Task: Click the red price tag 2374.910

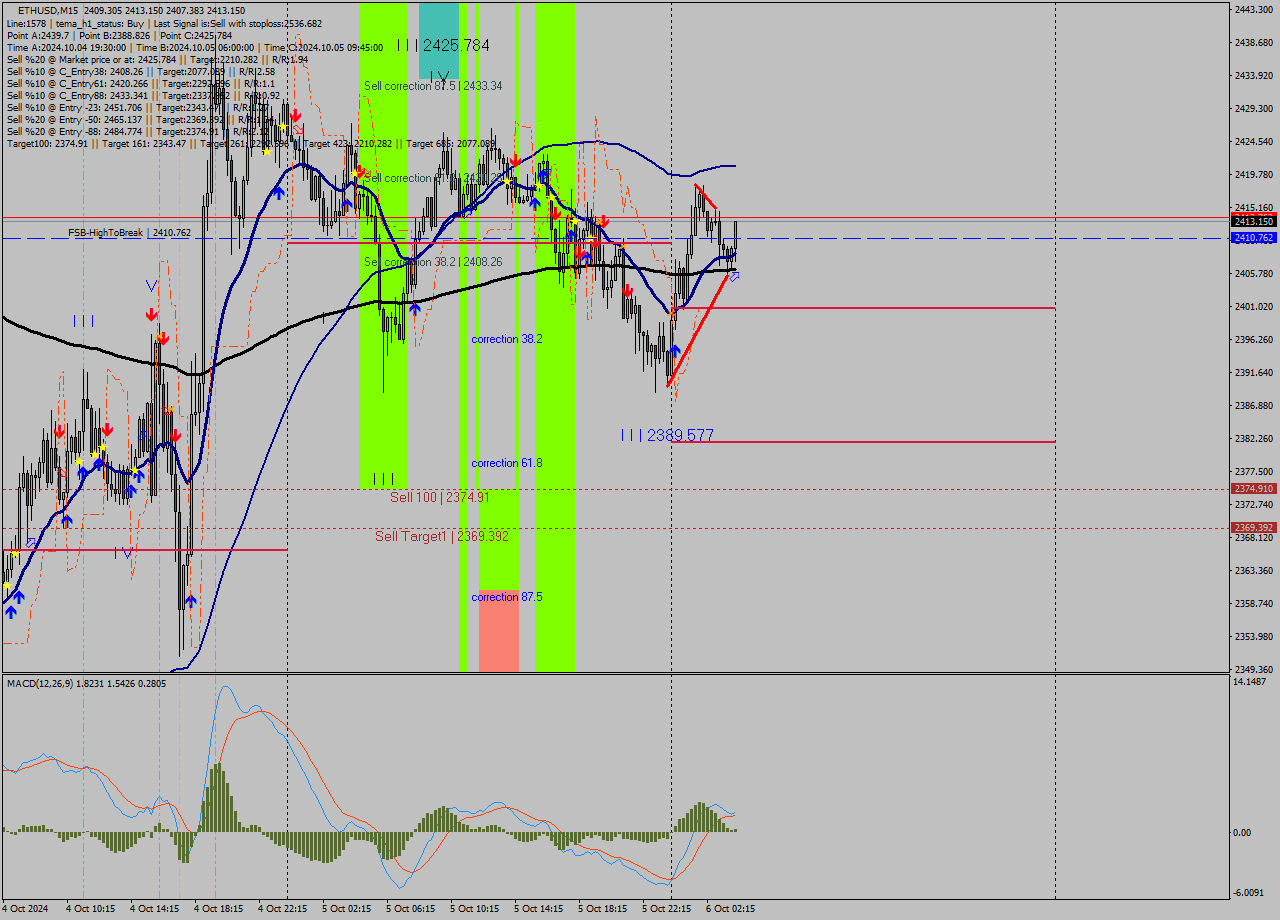Action: click(x=1253, y=488)
